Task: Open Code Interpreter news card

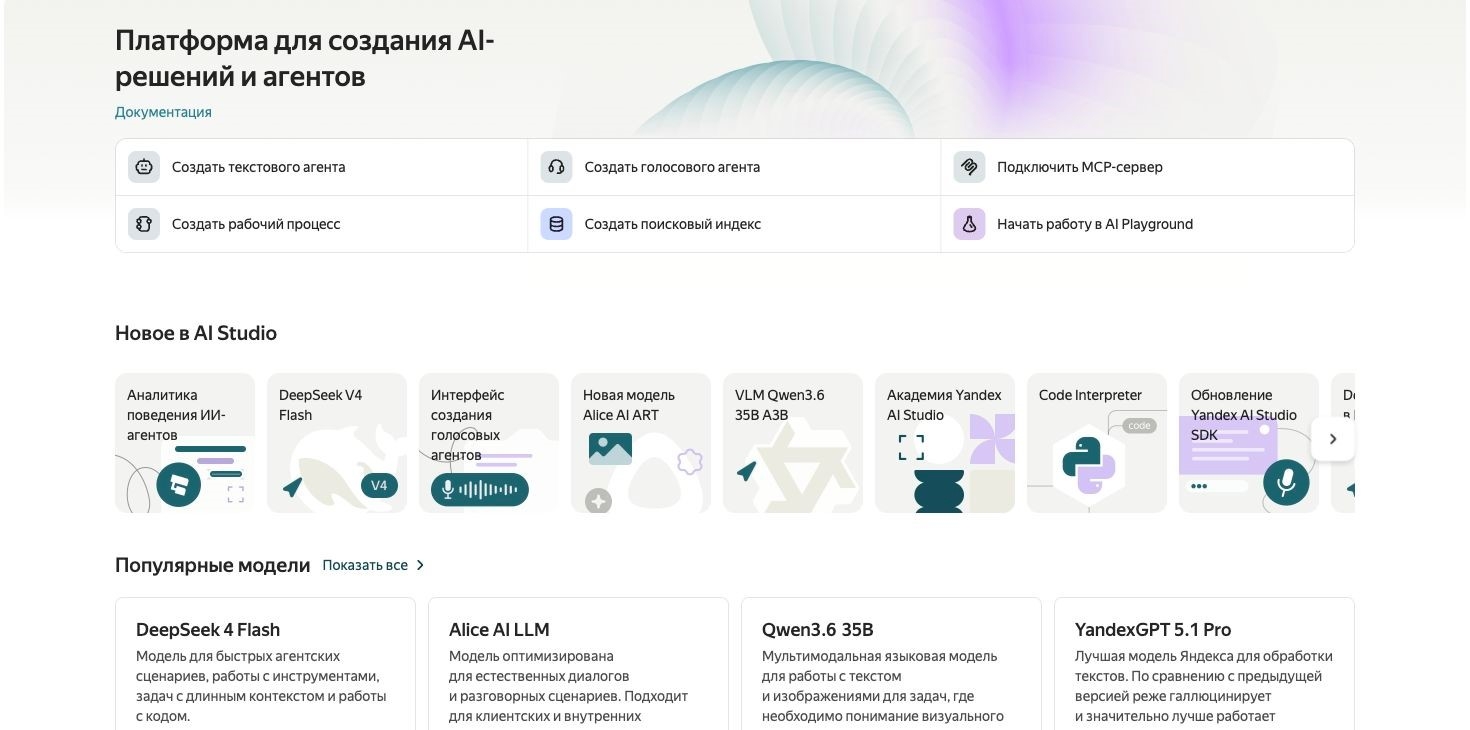Action: point(1097,443)
